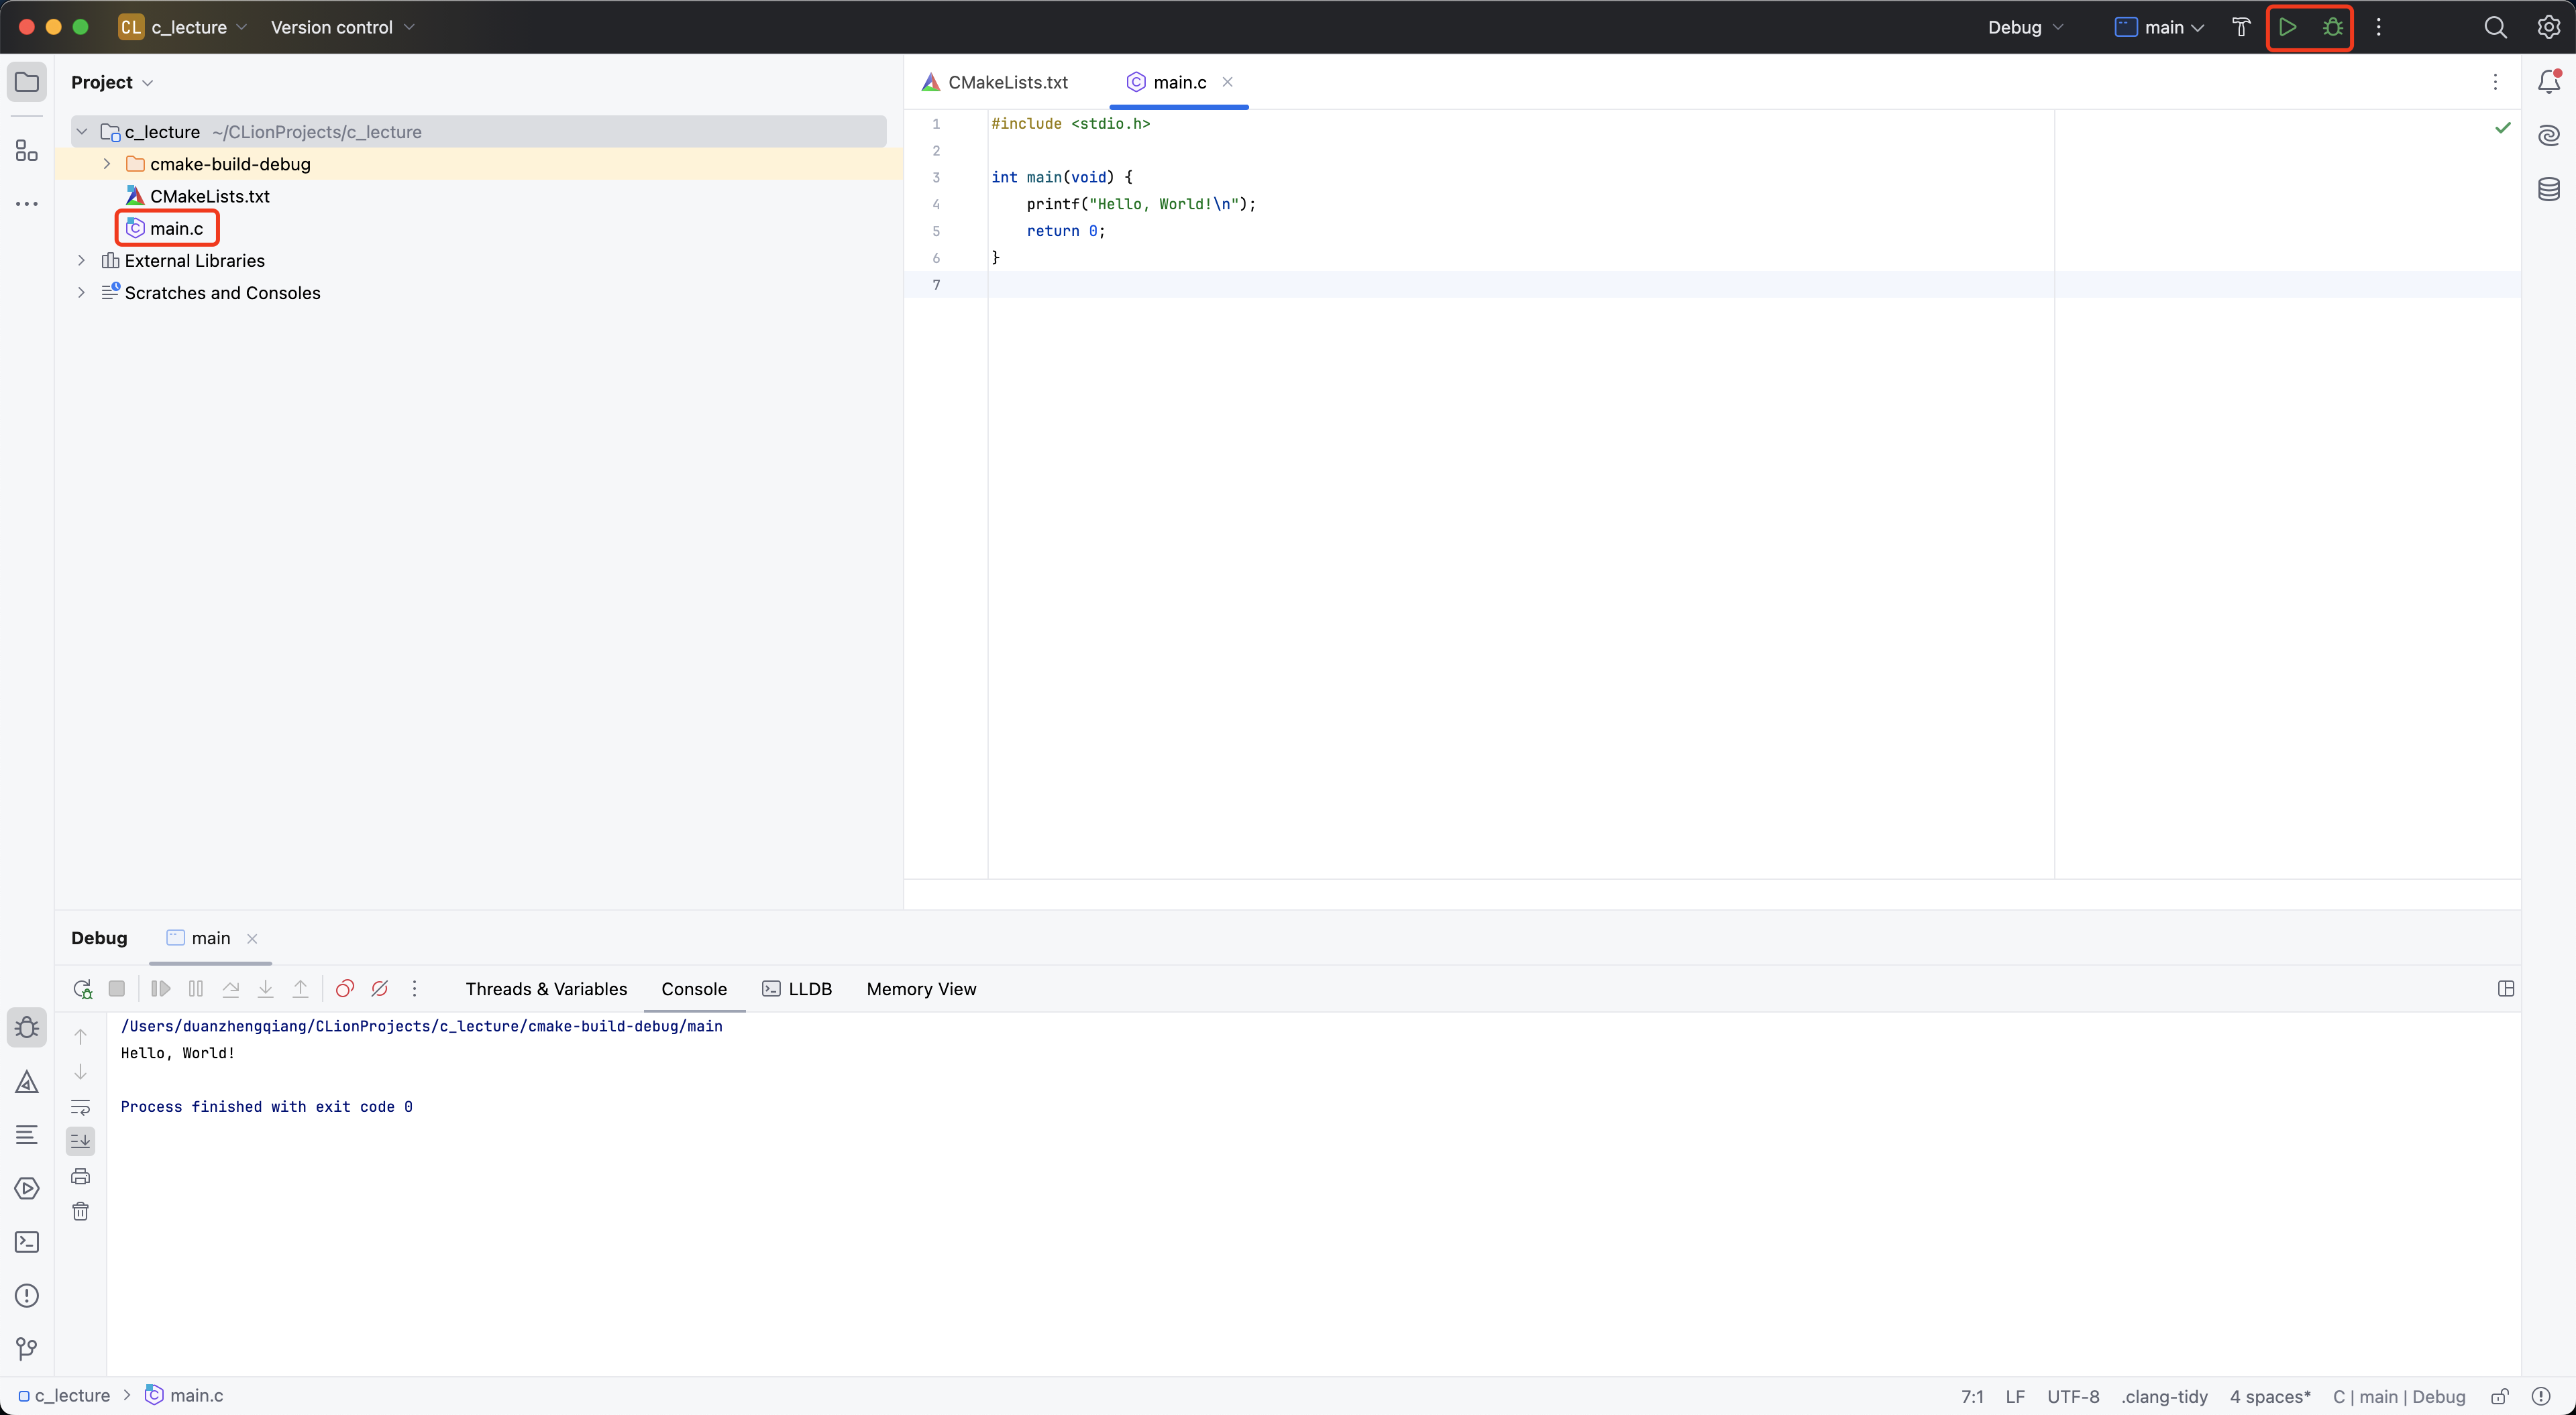The height and width of the screenshot is (1415, 2576).
Task: Toggle Scroll to End in console
Action: (x=81, y=1141)
